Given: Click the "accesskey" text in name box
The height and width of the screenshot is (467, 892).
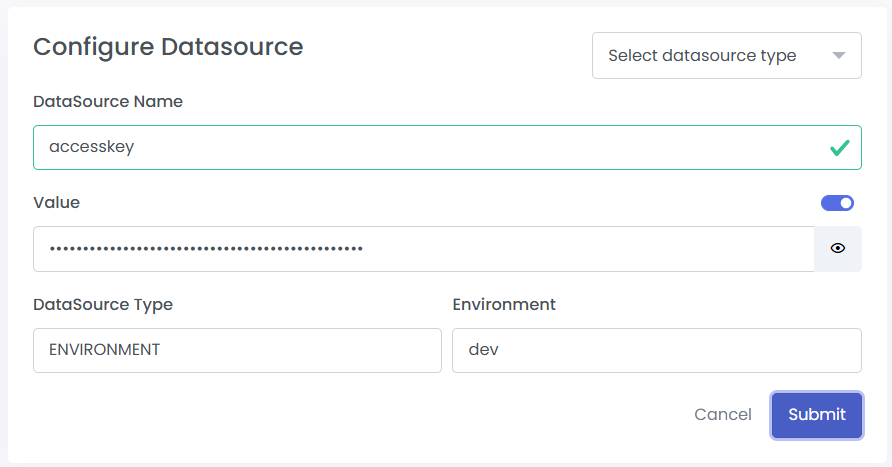Looking at the screenshot, I should tap(91, 148).
